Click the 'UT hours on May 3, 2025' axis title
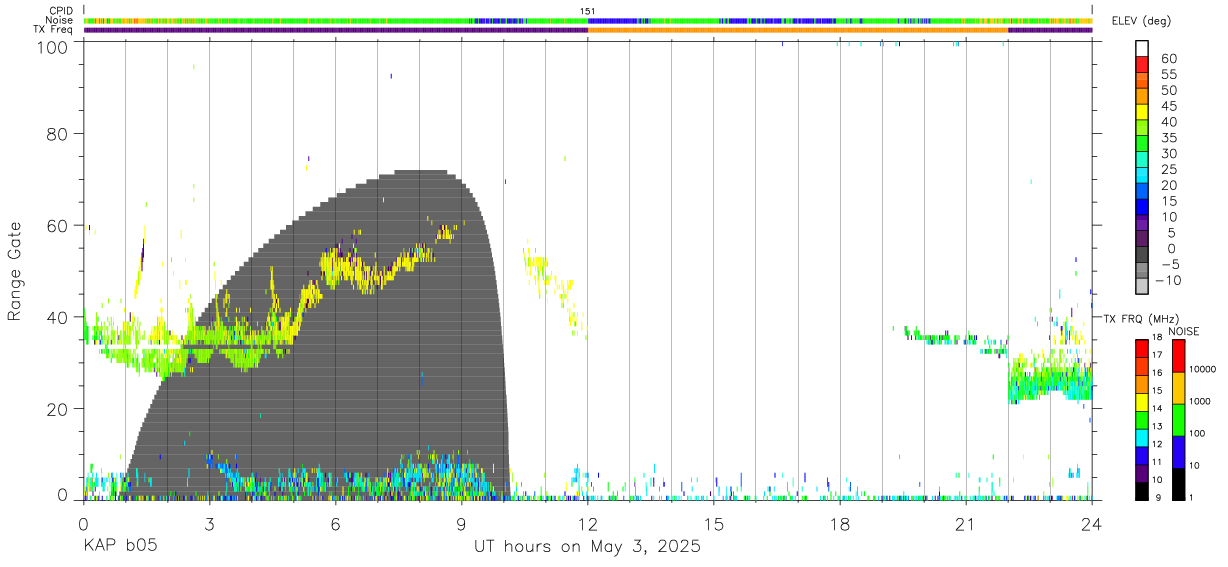The image size is (1228, 567). pos(587,547)
